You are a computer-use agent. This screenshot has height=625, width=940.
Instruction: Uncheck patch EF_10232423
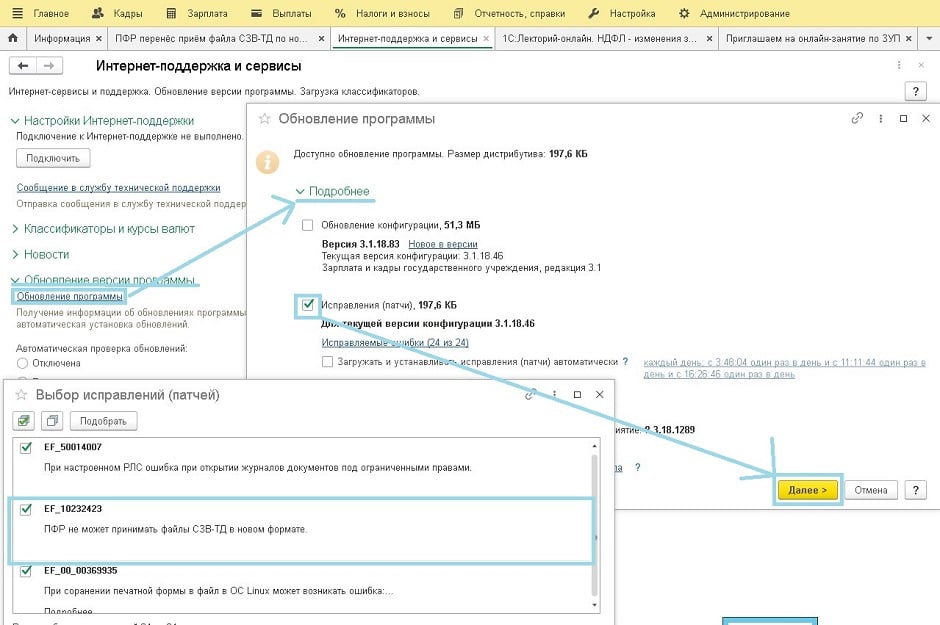pos(27,509)
